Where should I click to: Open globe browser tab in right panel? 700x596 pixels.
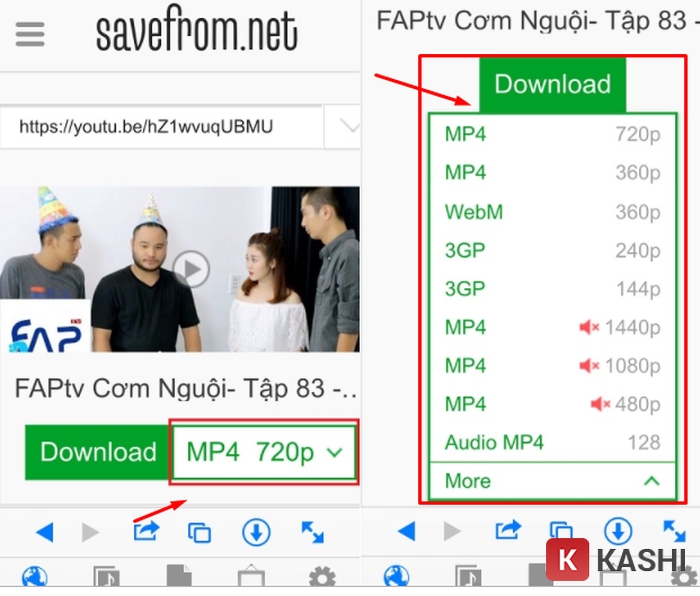(396, 576)
